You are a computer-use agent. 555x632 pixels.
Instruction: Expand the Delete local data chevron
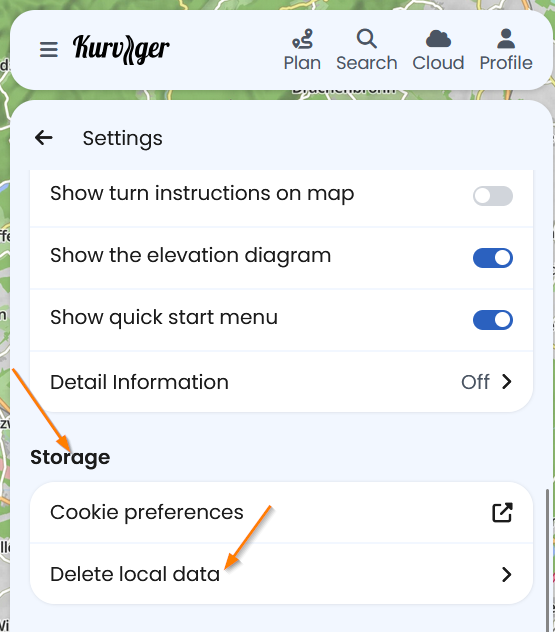pos(507,574)
